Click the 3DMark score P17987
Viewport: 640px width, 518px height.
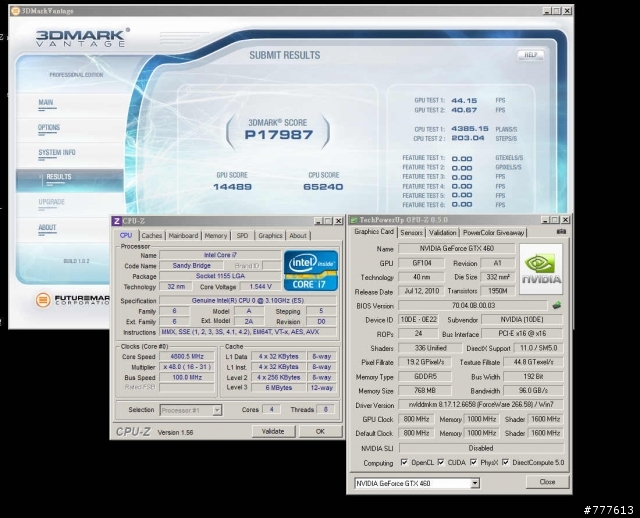[279, 135]
